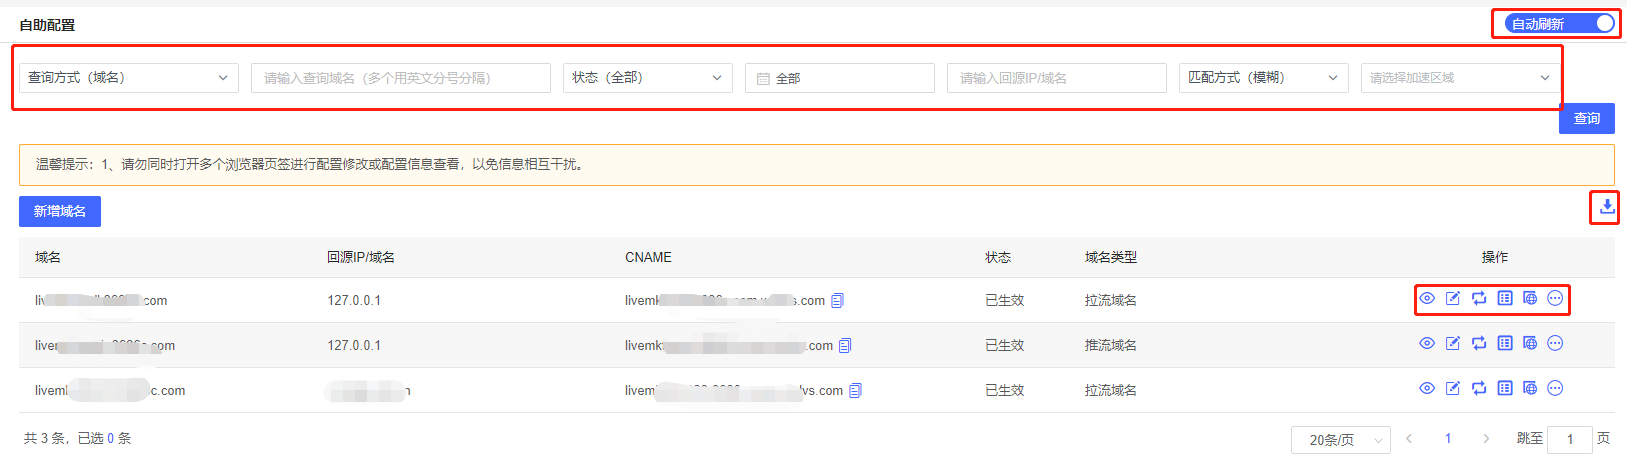1627x476 pixels.
Task: Focus the 请输入查询域名 input field
Action: pyautogui.click(x=401, y=78)
